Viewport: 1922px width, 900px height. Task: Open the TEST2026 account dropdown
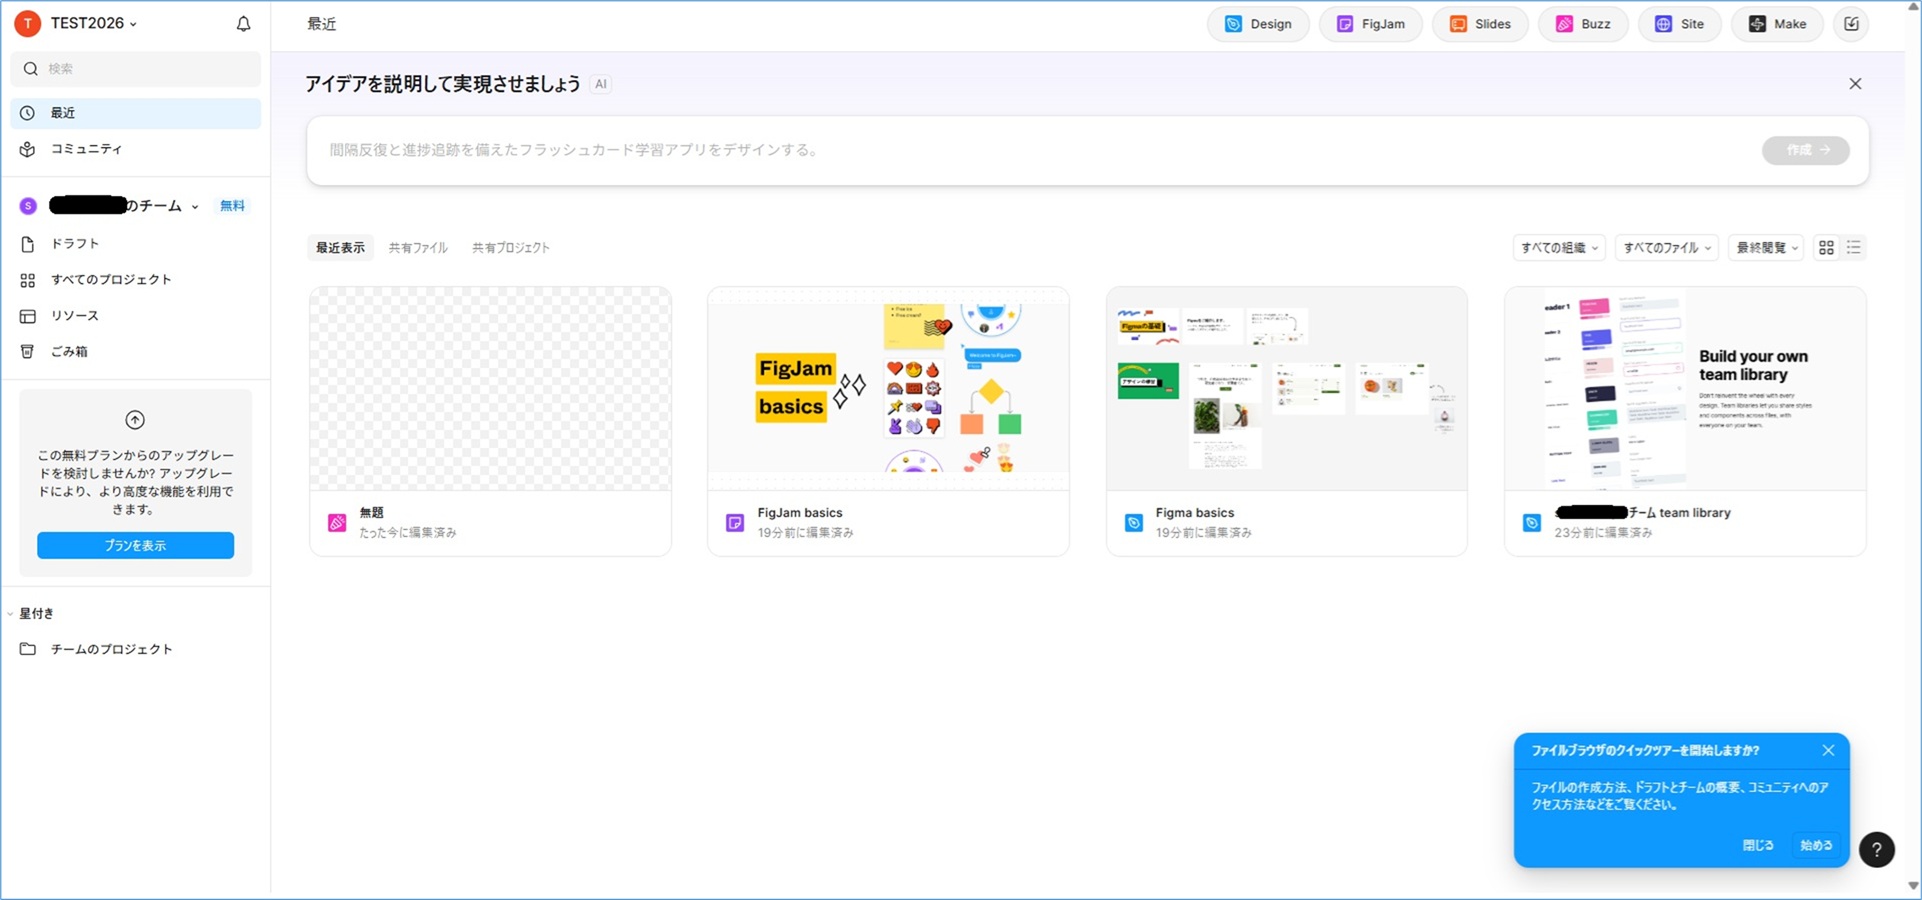coord(94,23)
